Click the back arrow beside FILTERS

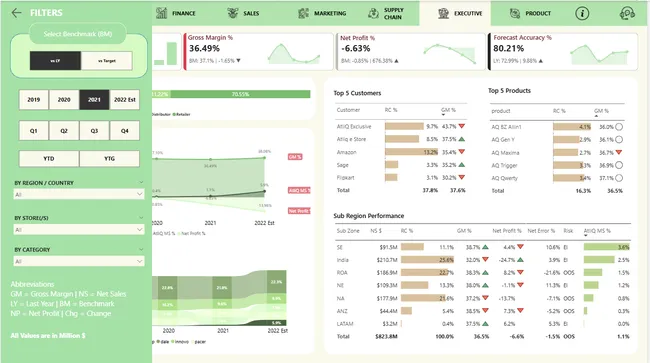click(16, 13)
